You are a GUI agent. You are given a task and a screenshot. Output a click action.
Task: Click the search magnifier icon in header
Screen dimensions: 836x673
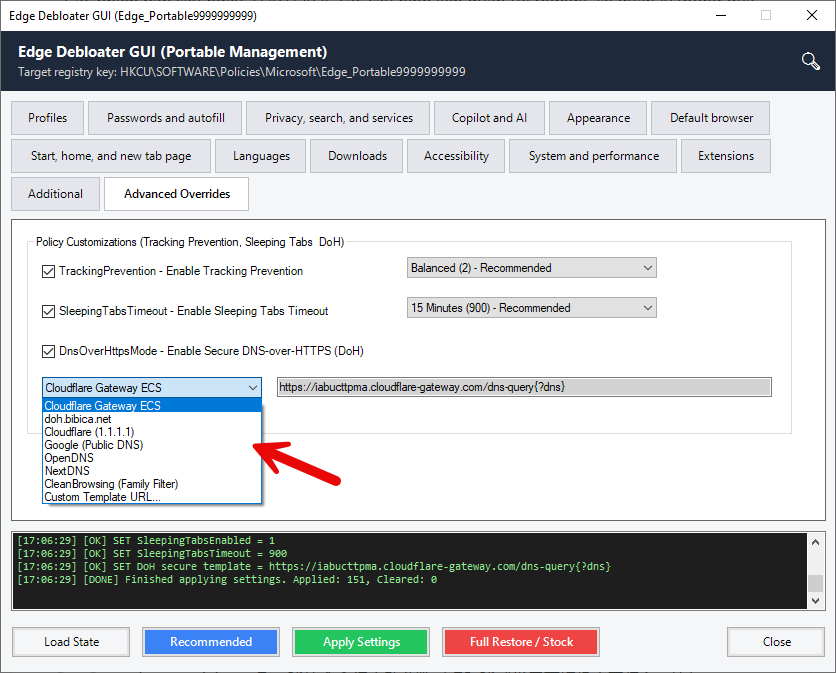coord(810,61)
